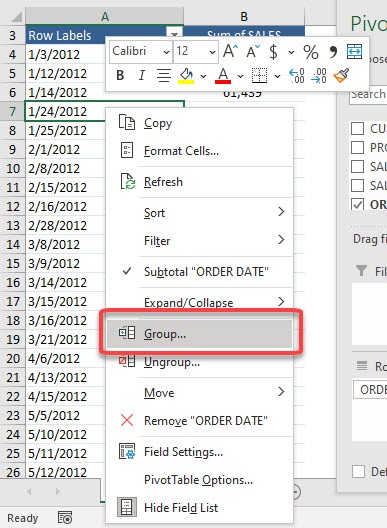387x528 pixels.
Task: Uncheck the OR field checkbox
Action: tap(357, 204)
